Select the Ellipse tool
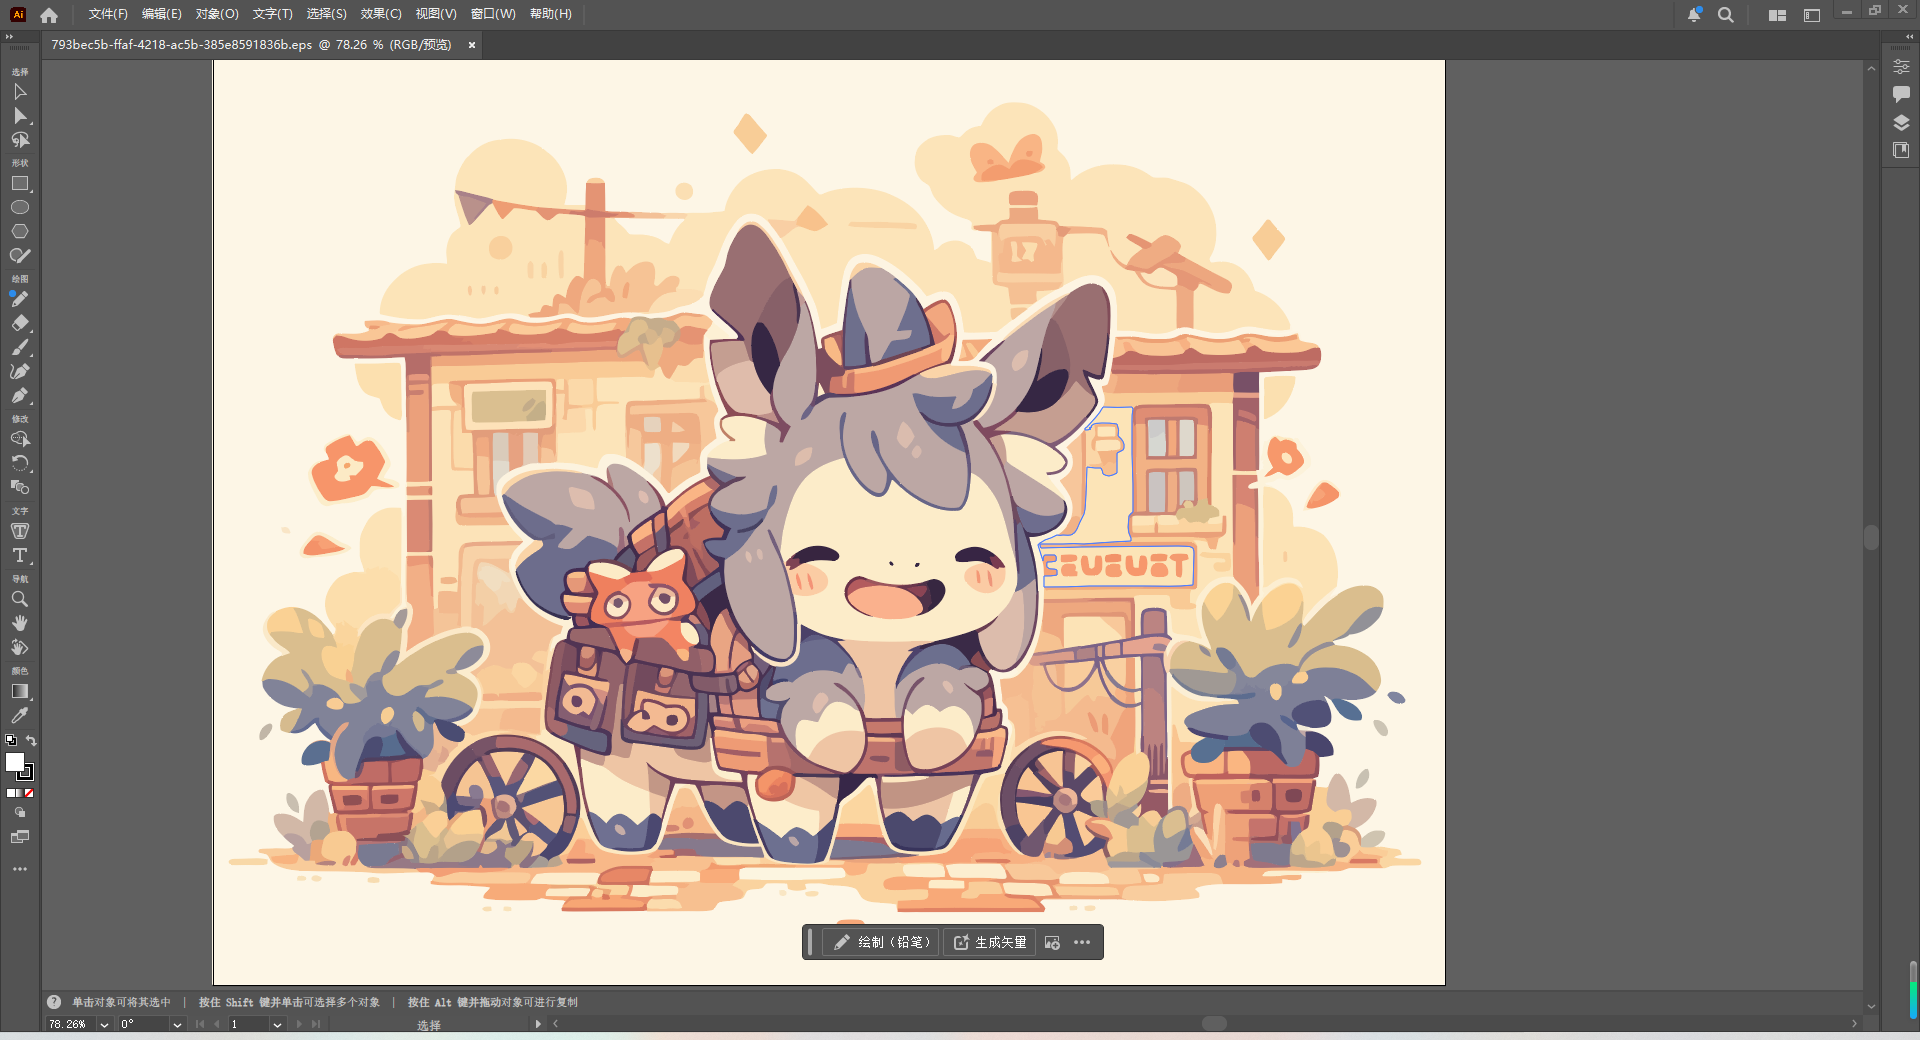The height and width of the screenshot is (1040, 1920). click(20, 208)
